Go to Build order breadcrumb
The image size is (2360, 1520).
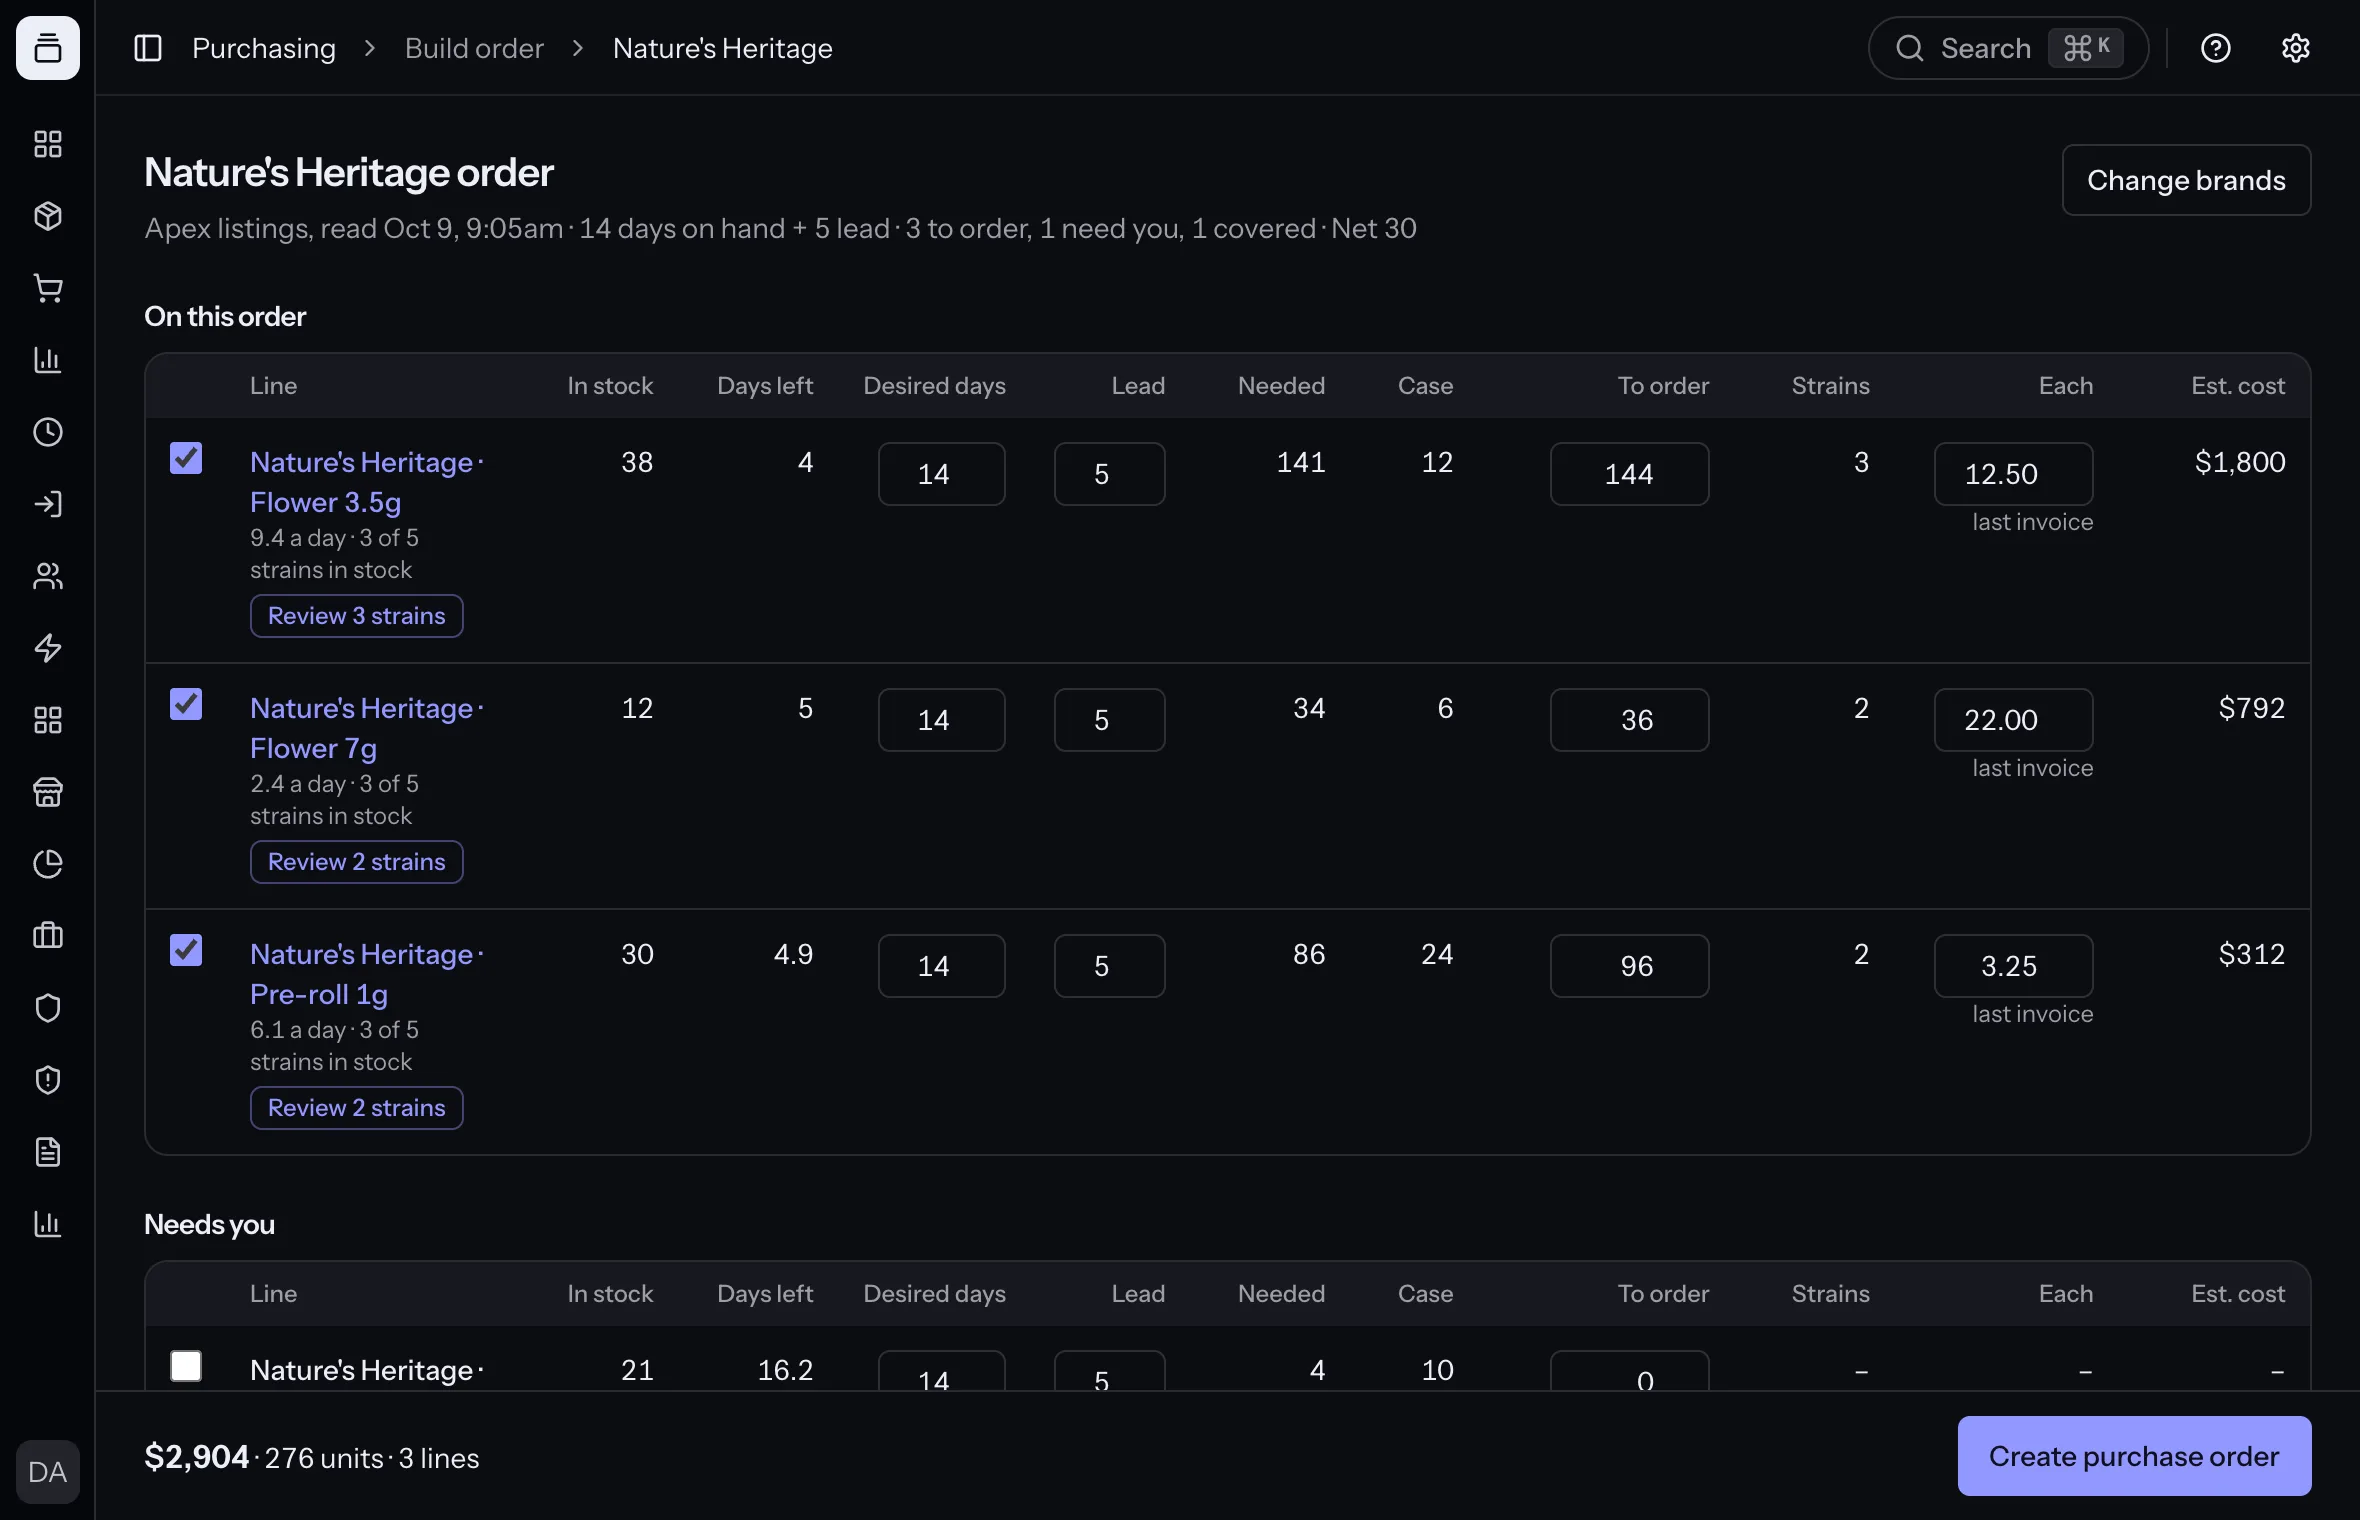coord(474,48)
